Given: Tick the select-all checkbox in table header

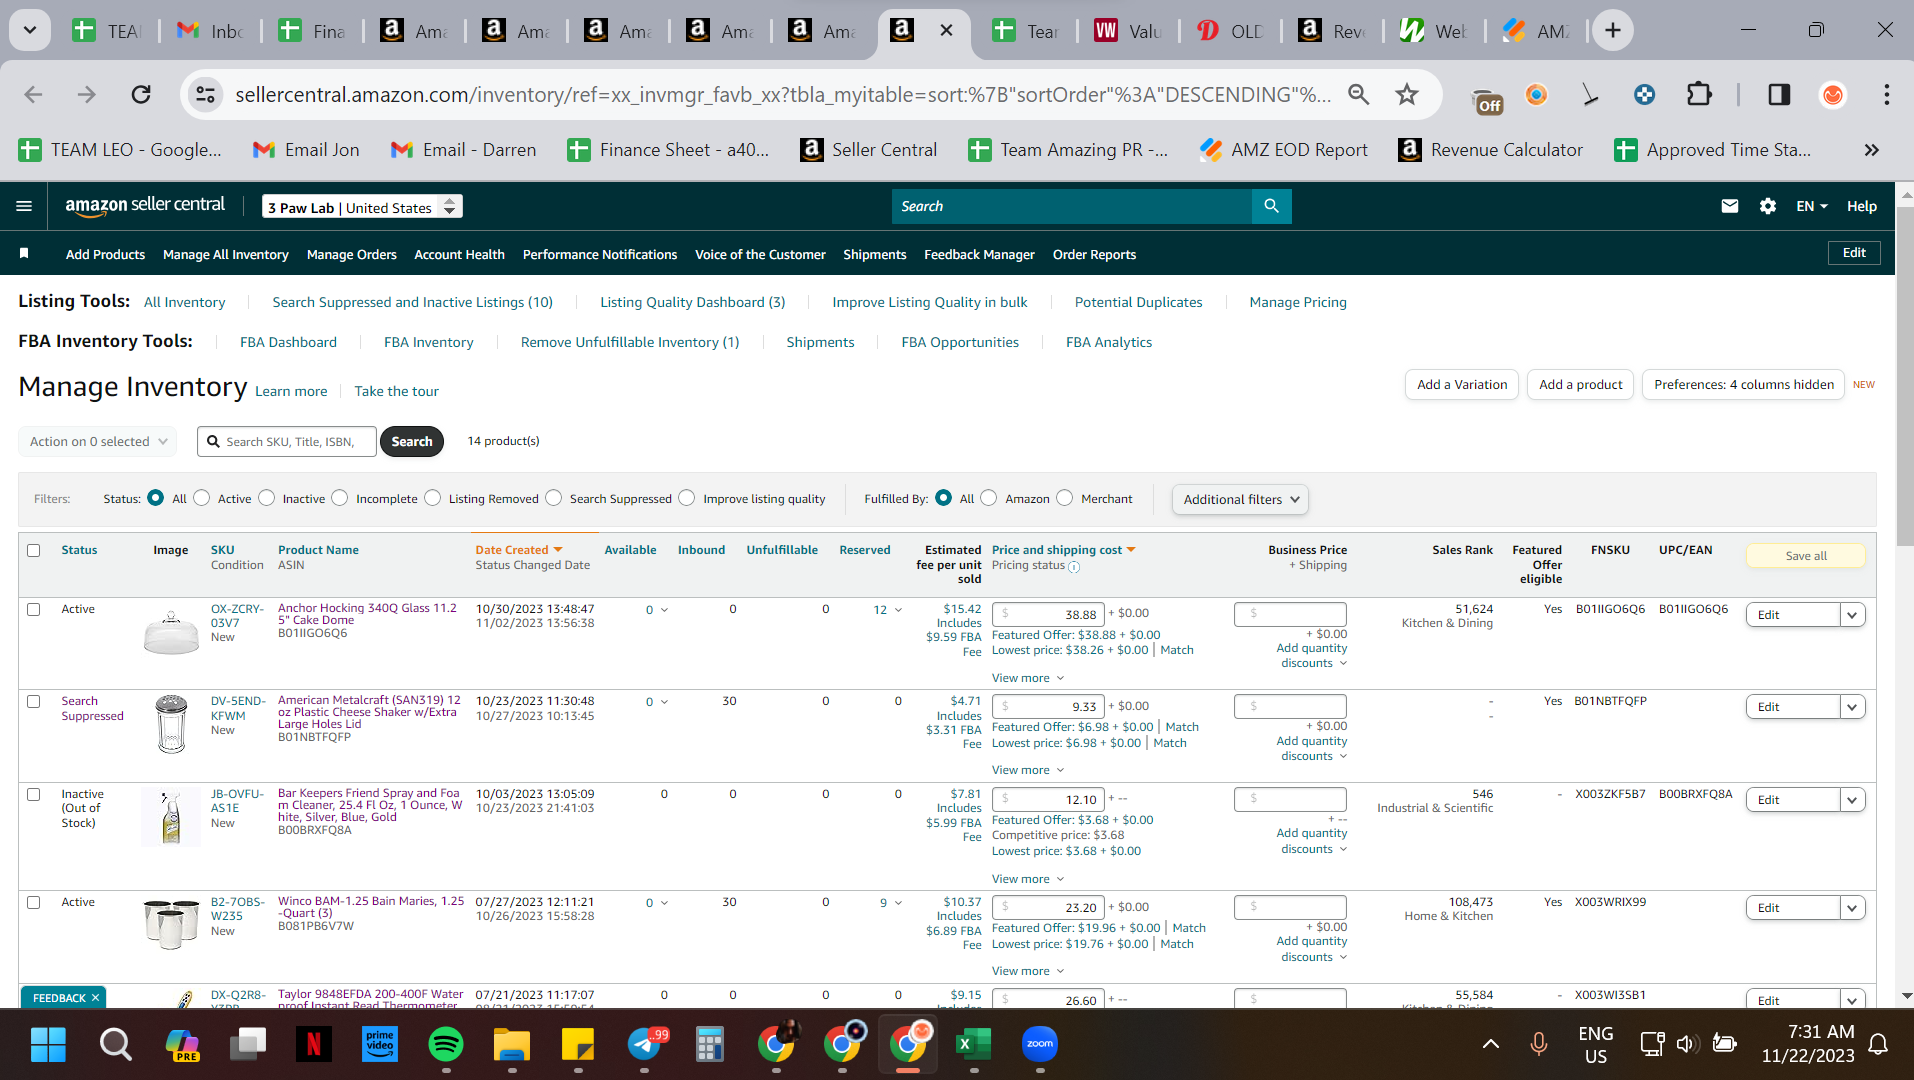Looking at the screenshot, I should pyautogui.click(x=34, y=551).
